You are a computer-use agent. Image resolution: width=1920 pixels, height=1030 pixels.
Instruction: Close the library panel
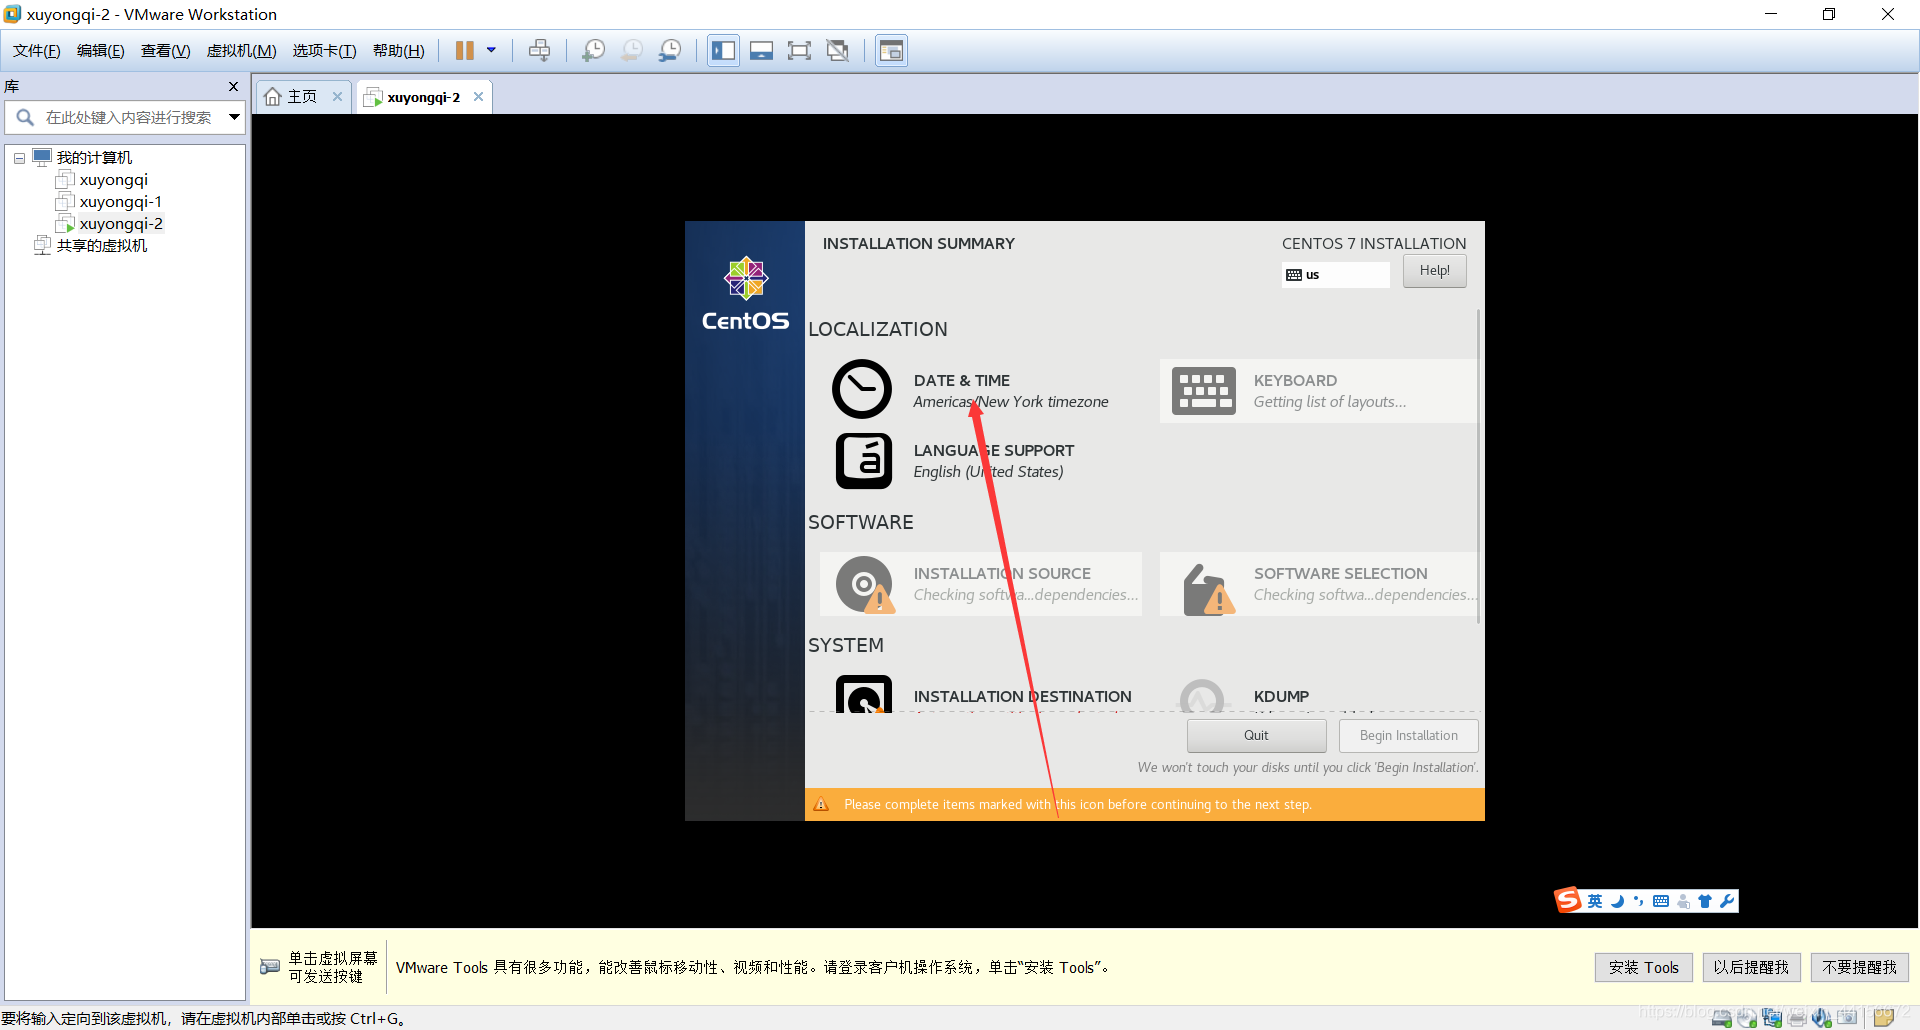point(234,87)
